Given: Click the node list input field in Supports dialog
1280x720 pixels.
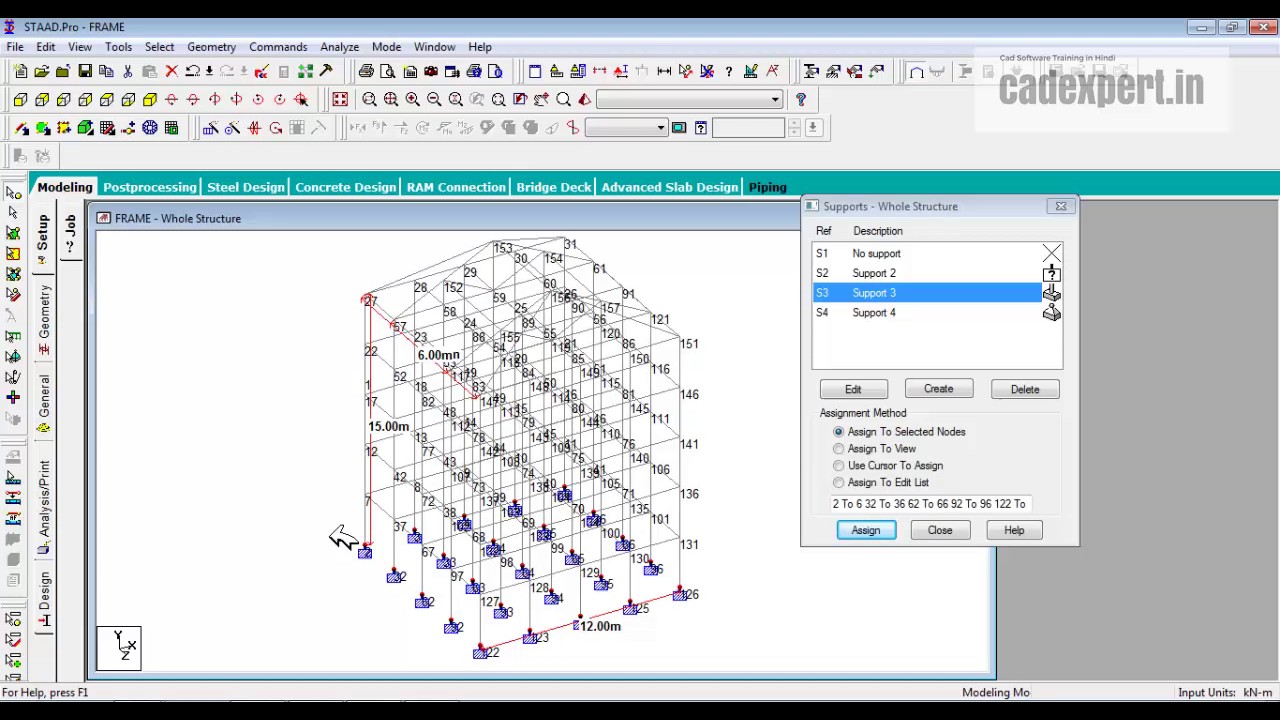Looking at the screenshot, I should pos(930,504).
